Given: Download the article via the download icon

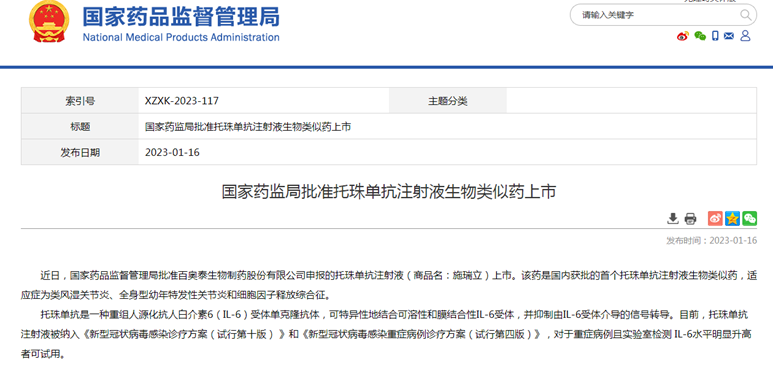Looking at the screenshot, I should click(x=673, y=218).
